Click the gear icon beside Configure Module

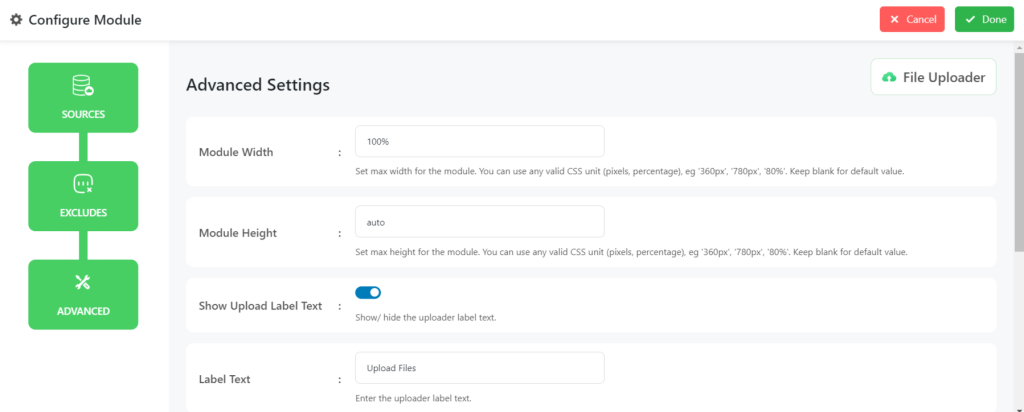tap(16, 20)
